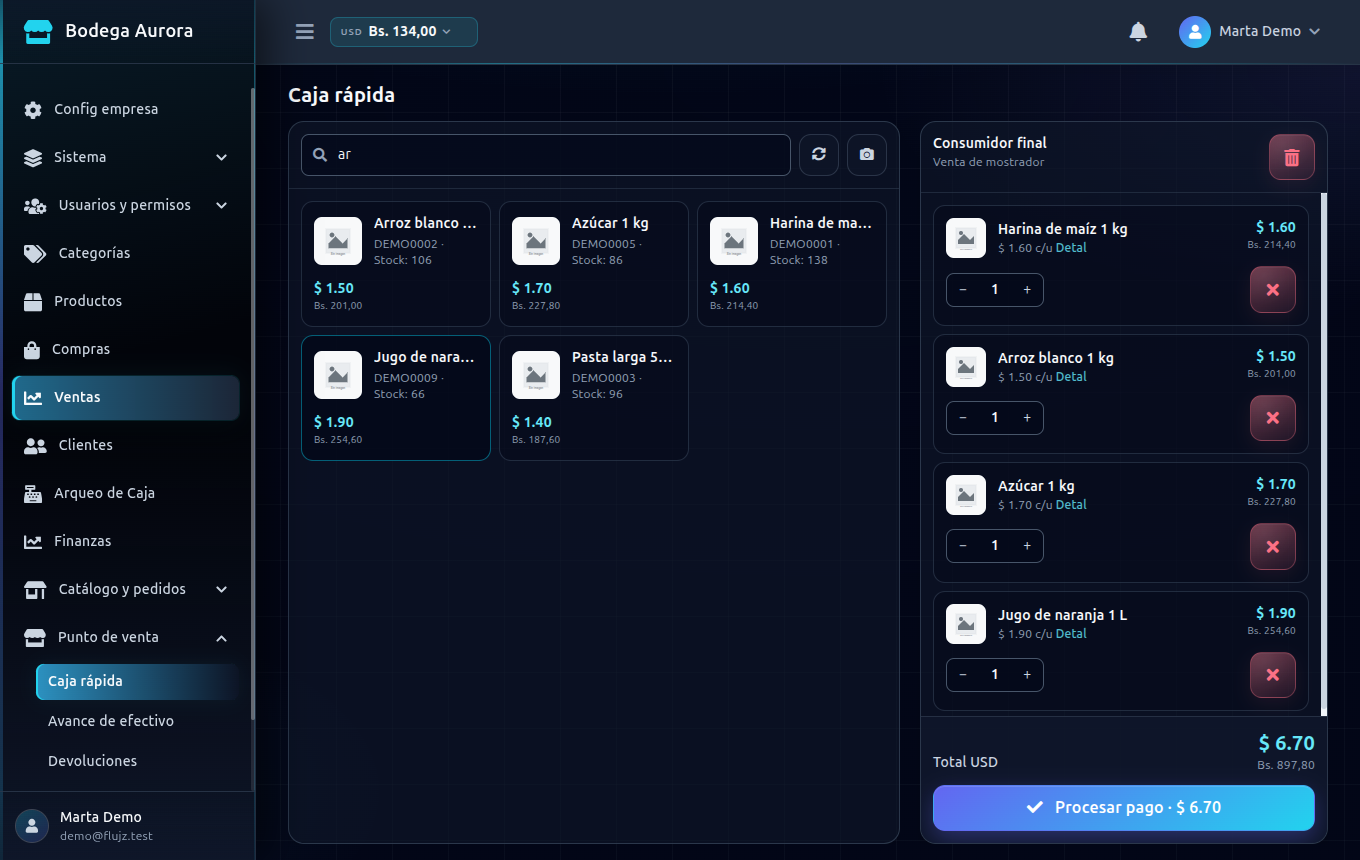Decrease quantity of Harina de maíz 1 kg
Viewport: 1360px width, 860px height.
963,290
